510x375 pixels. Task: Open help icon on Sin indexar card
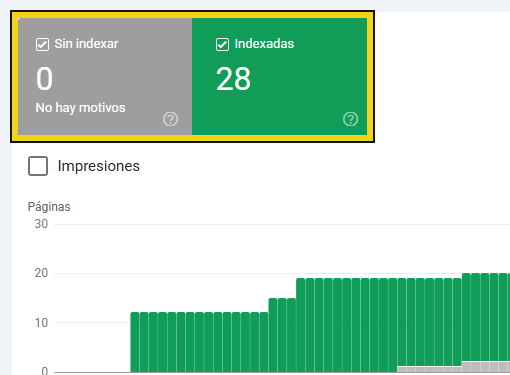click(171, 119)
